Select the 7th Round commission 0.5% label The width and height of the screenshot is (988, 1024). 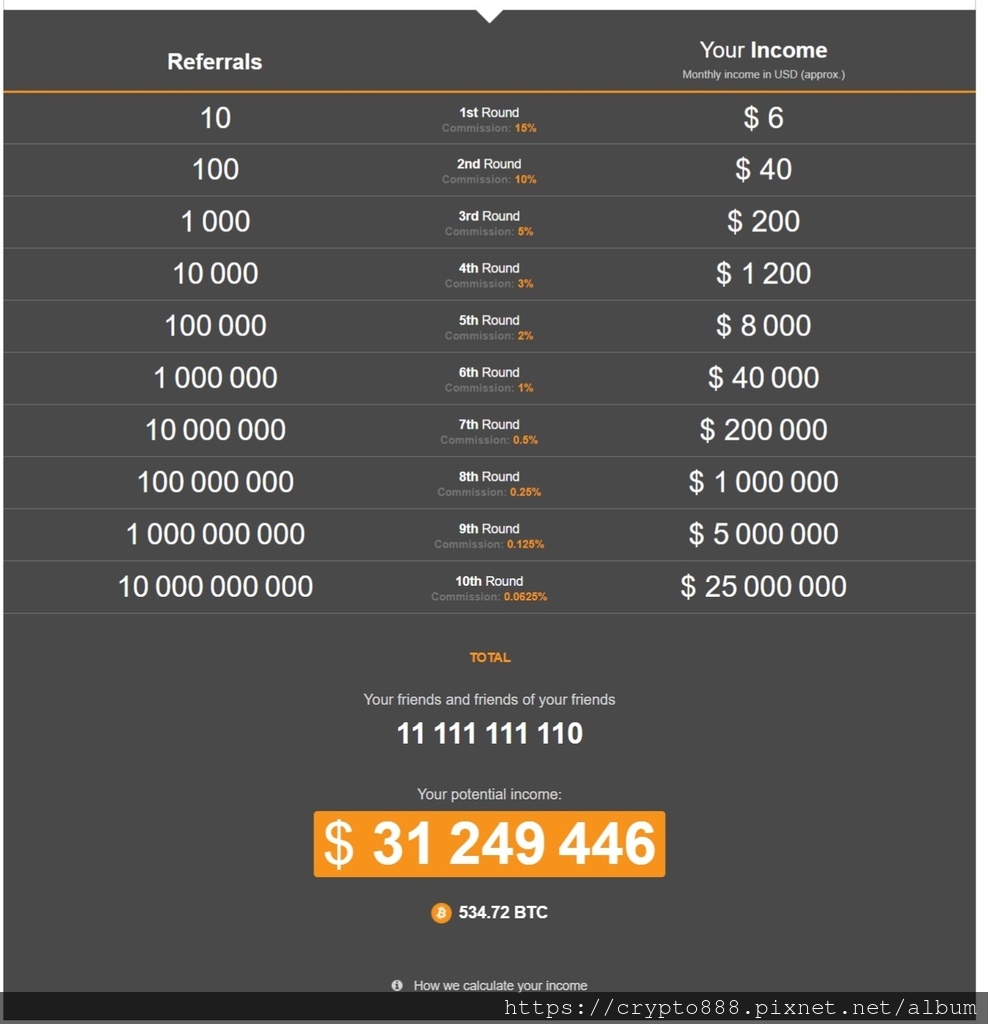[489, 432]
